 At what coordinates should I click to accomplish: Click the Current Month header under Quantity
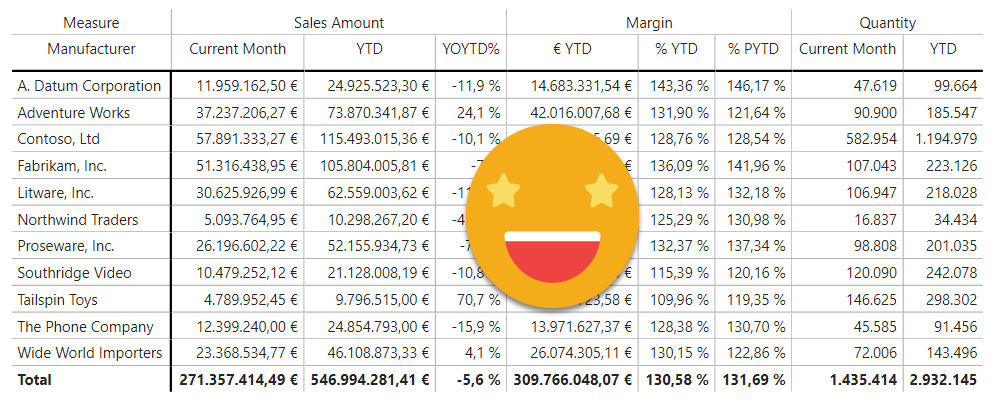click(847, 48)
